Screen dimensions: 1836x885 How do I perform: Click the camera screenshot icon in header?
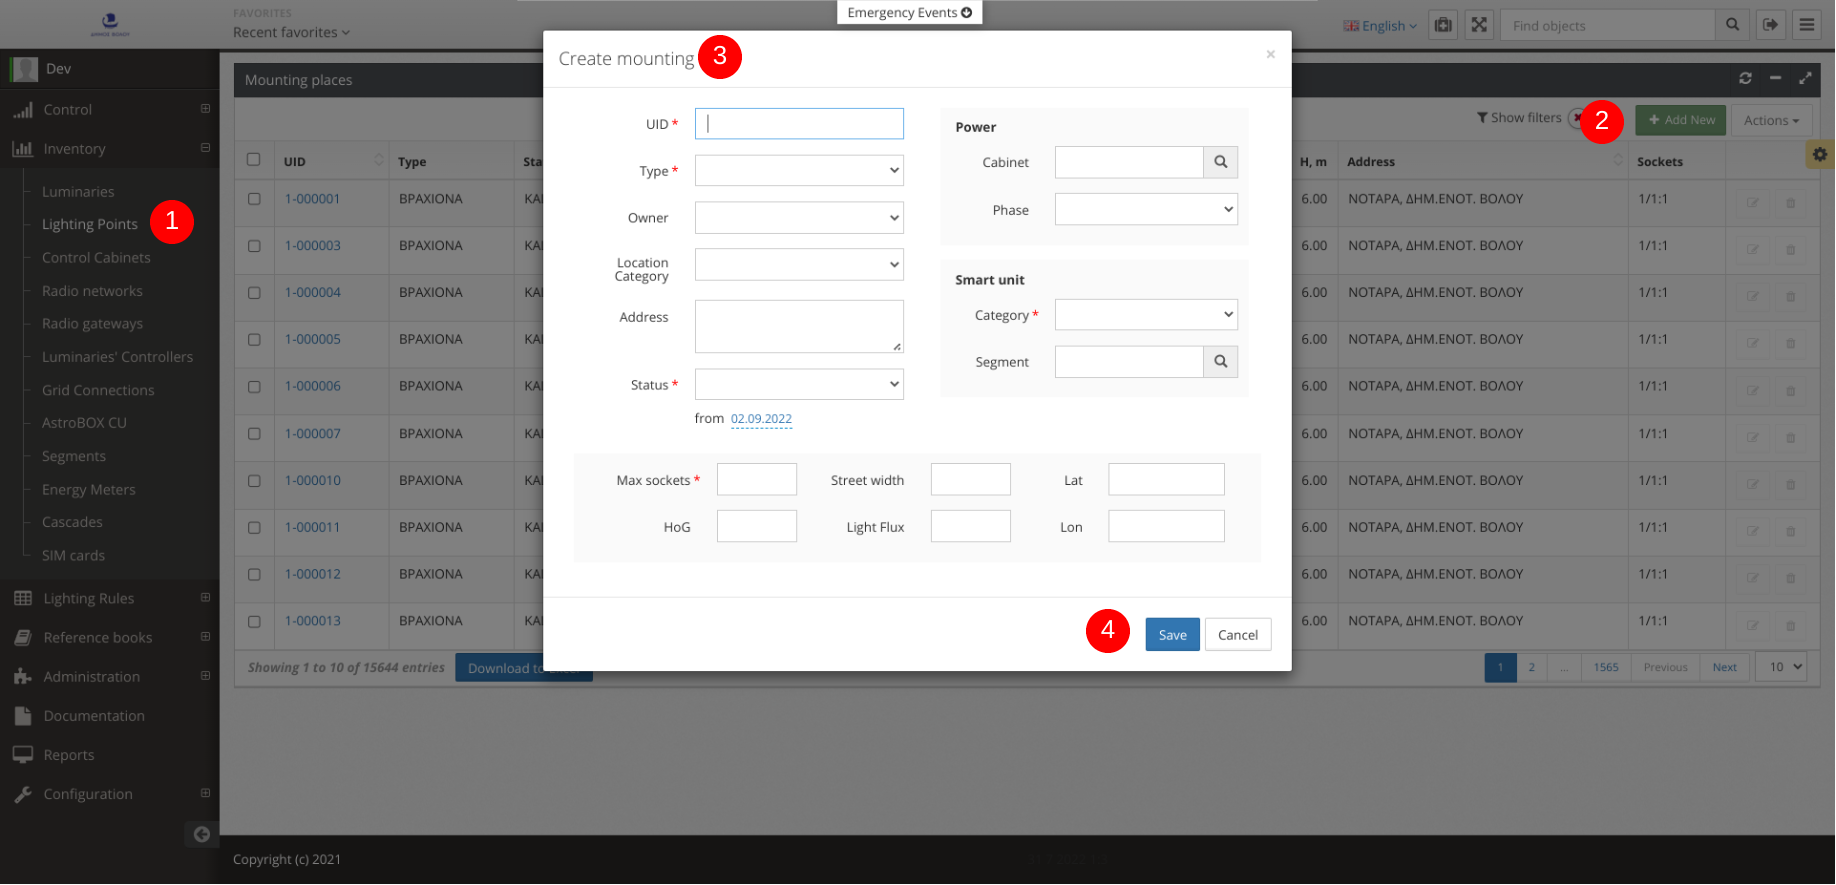[1443, 25]
